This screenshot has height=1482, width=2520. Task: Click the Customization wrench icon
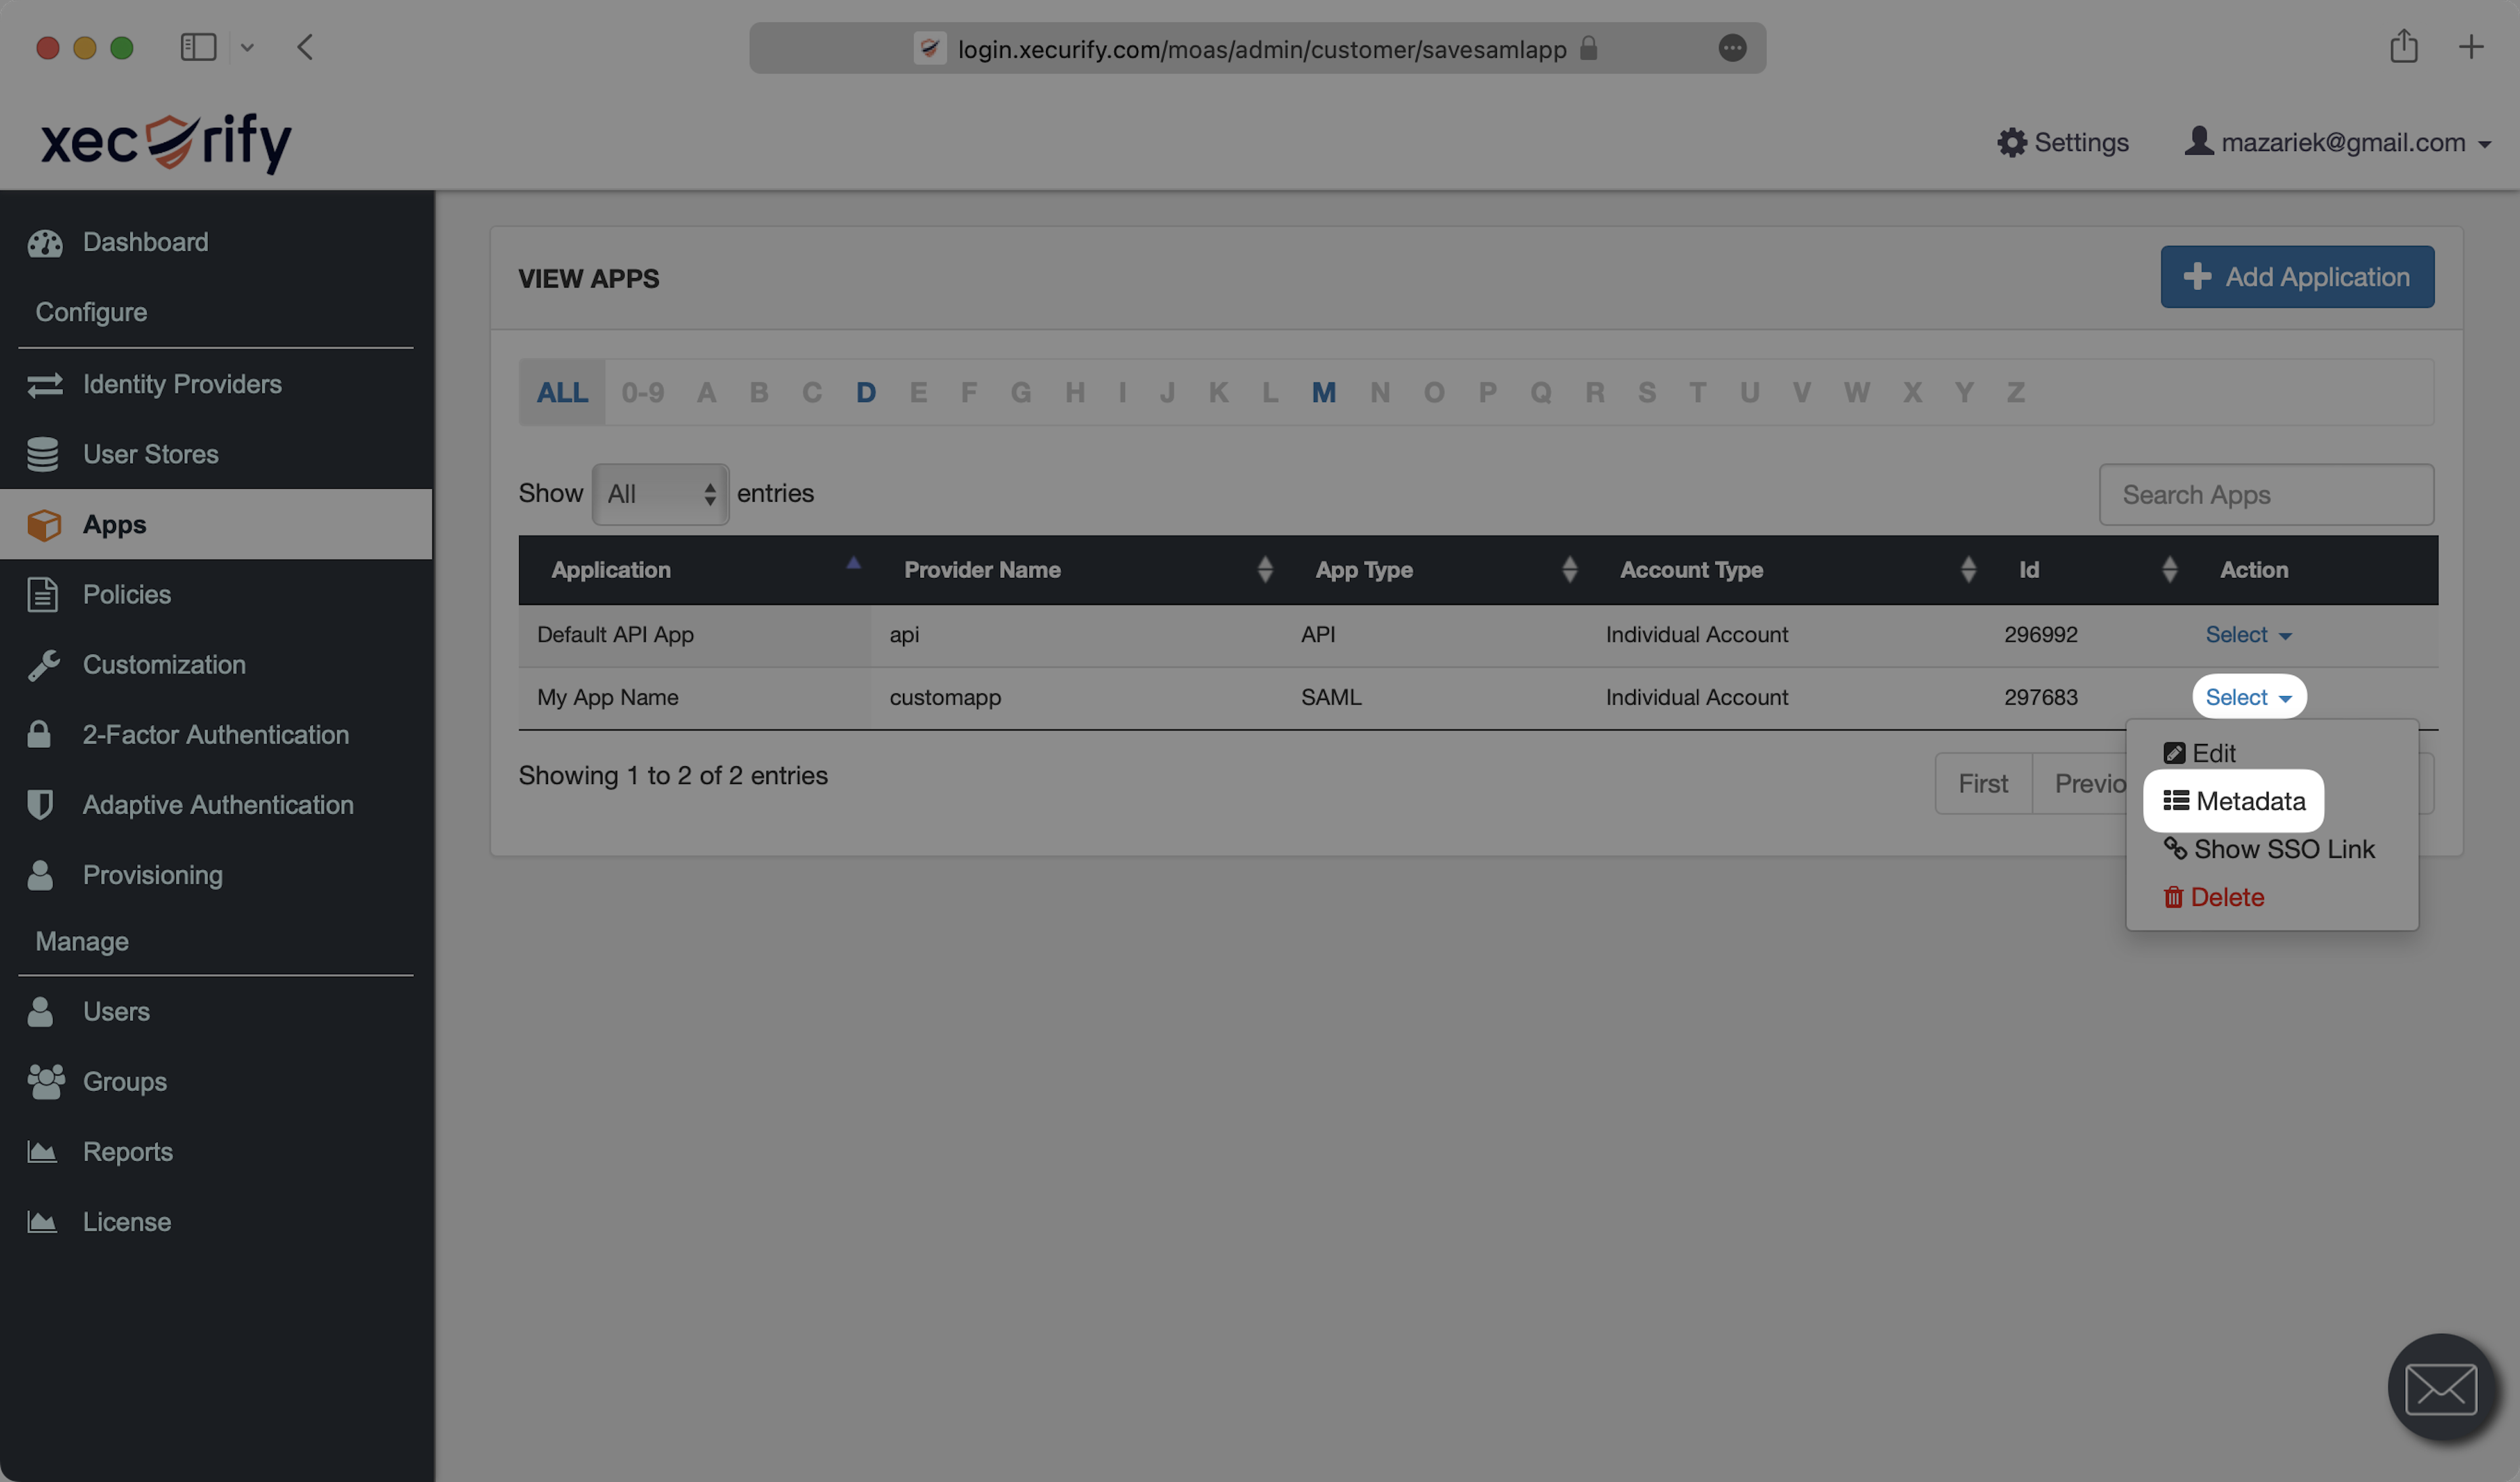pyautogui.click(x=43, y=665)
